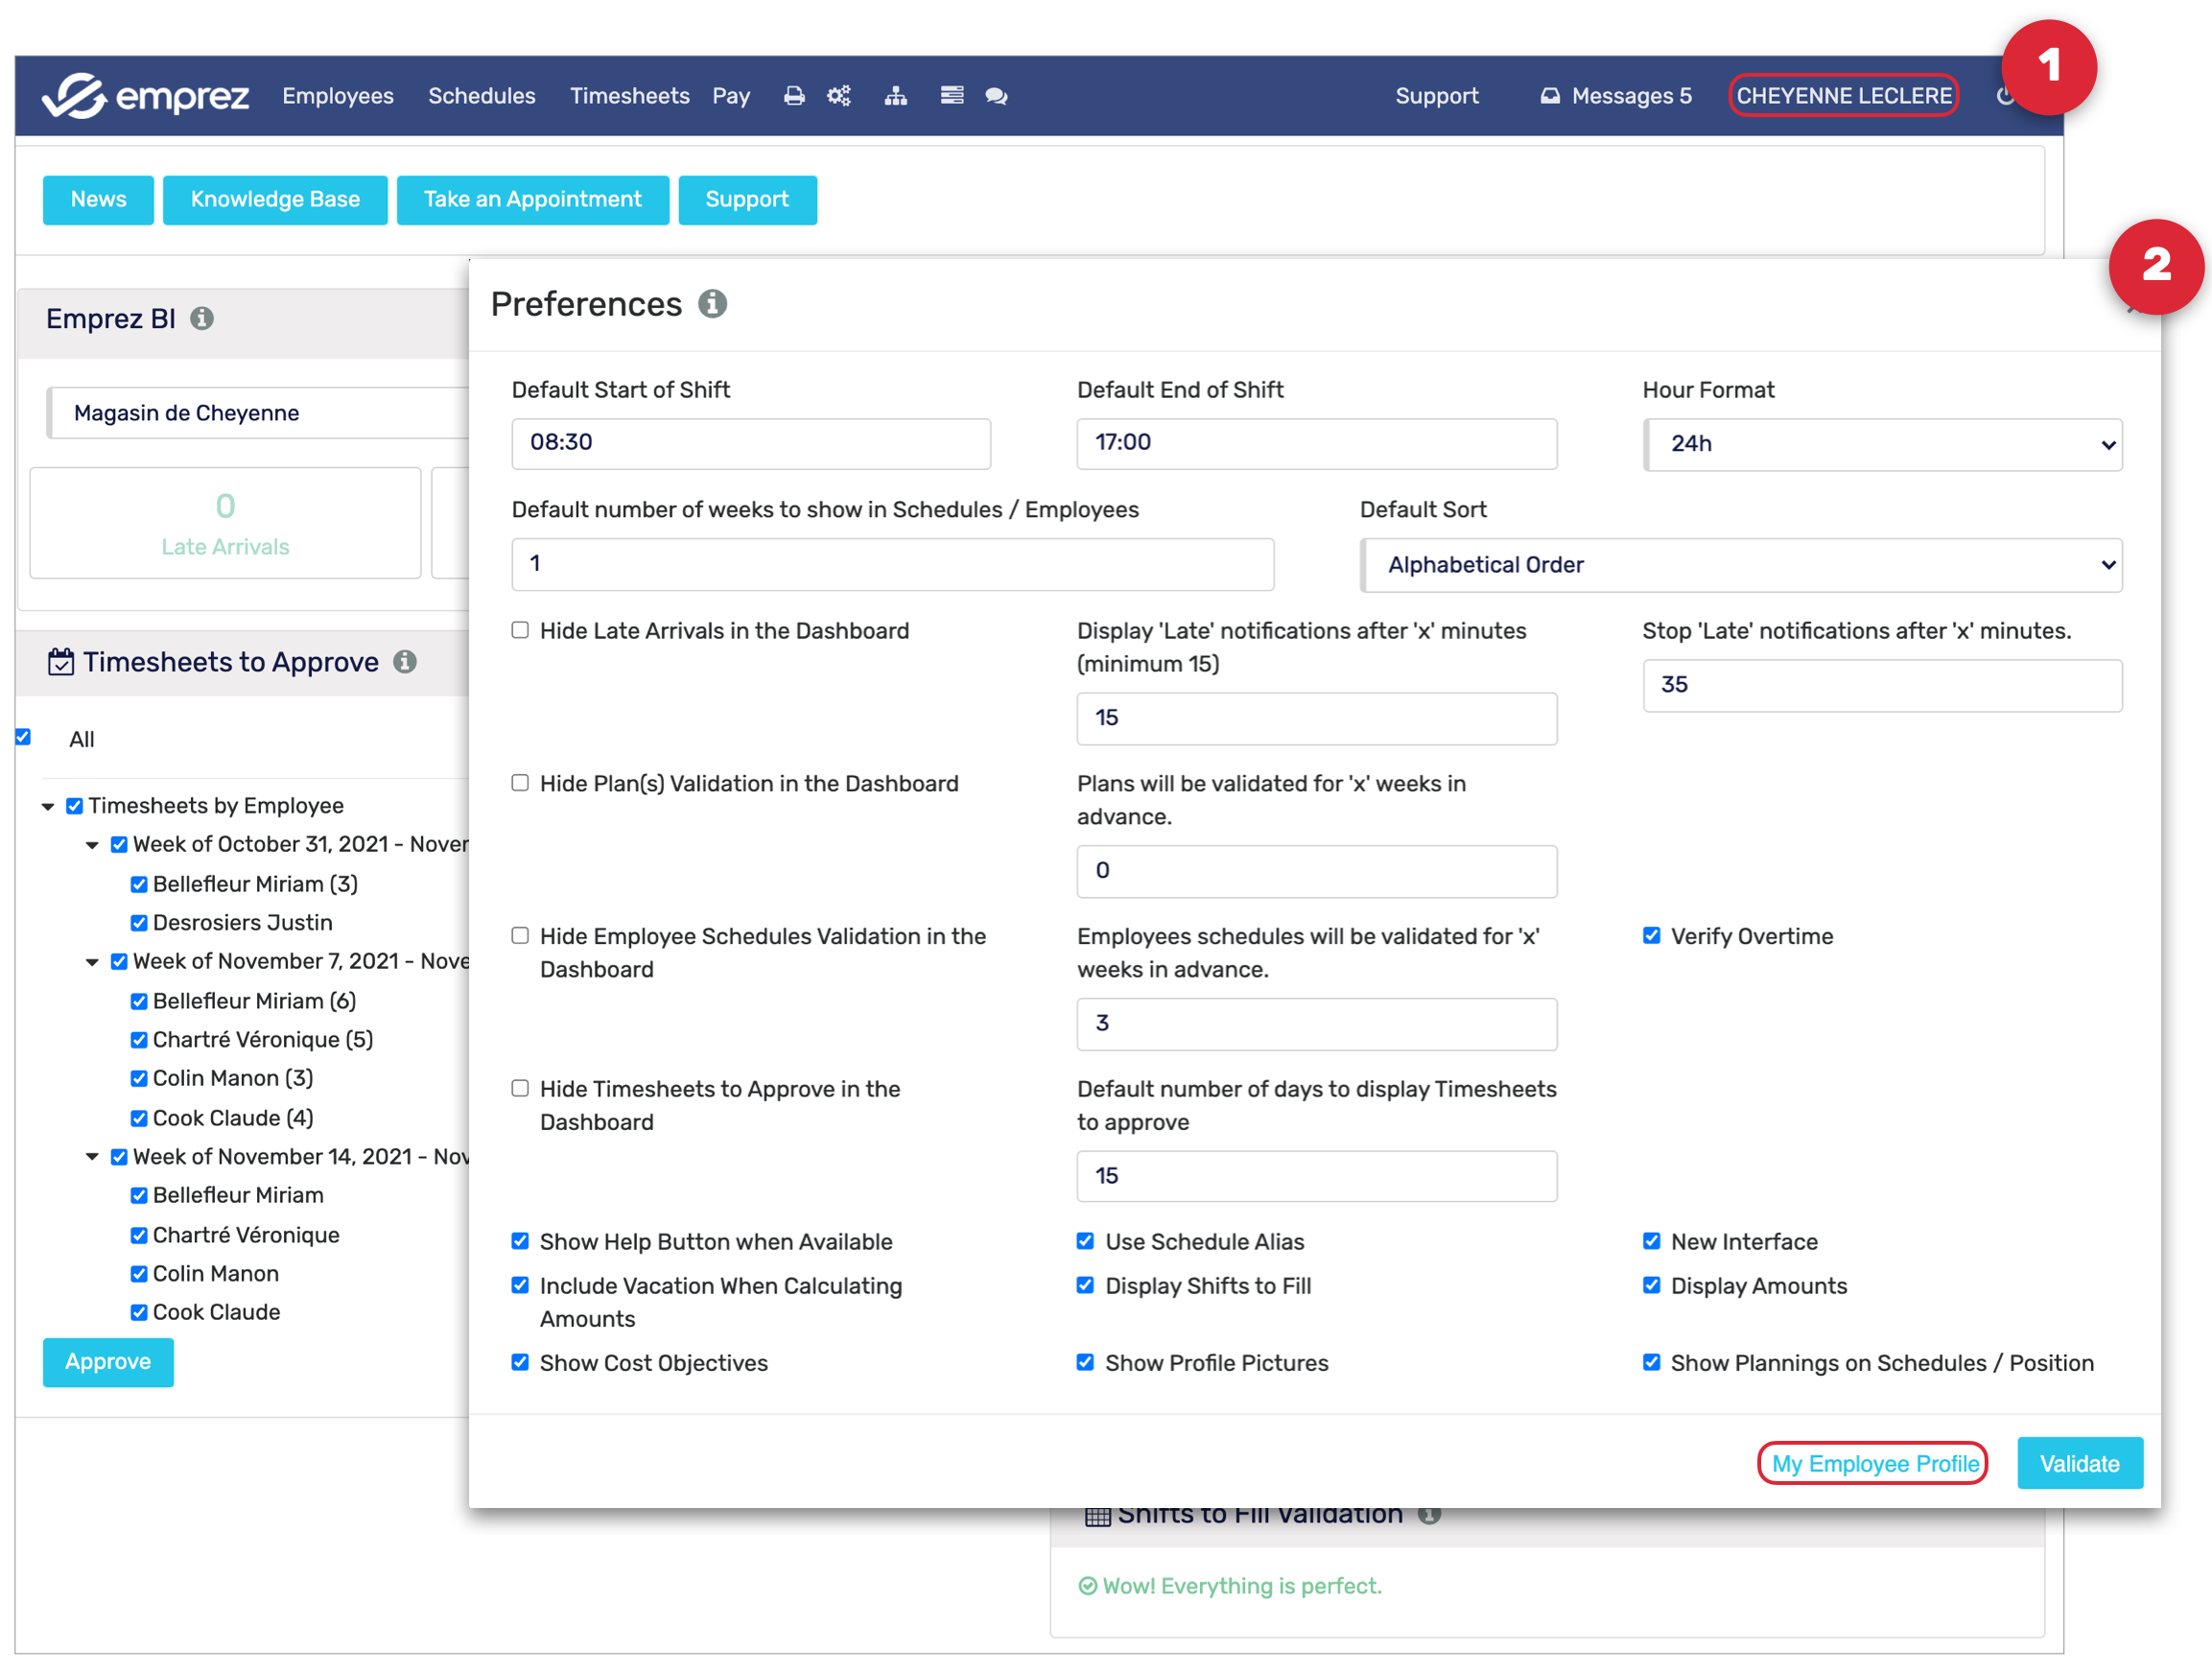This screenshot has height=1673, width=2212.
Task: Open the Timesheets menu
Action: coord(629,96)
